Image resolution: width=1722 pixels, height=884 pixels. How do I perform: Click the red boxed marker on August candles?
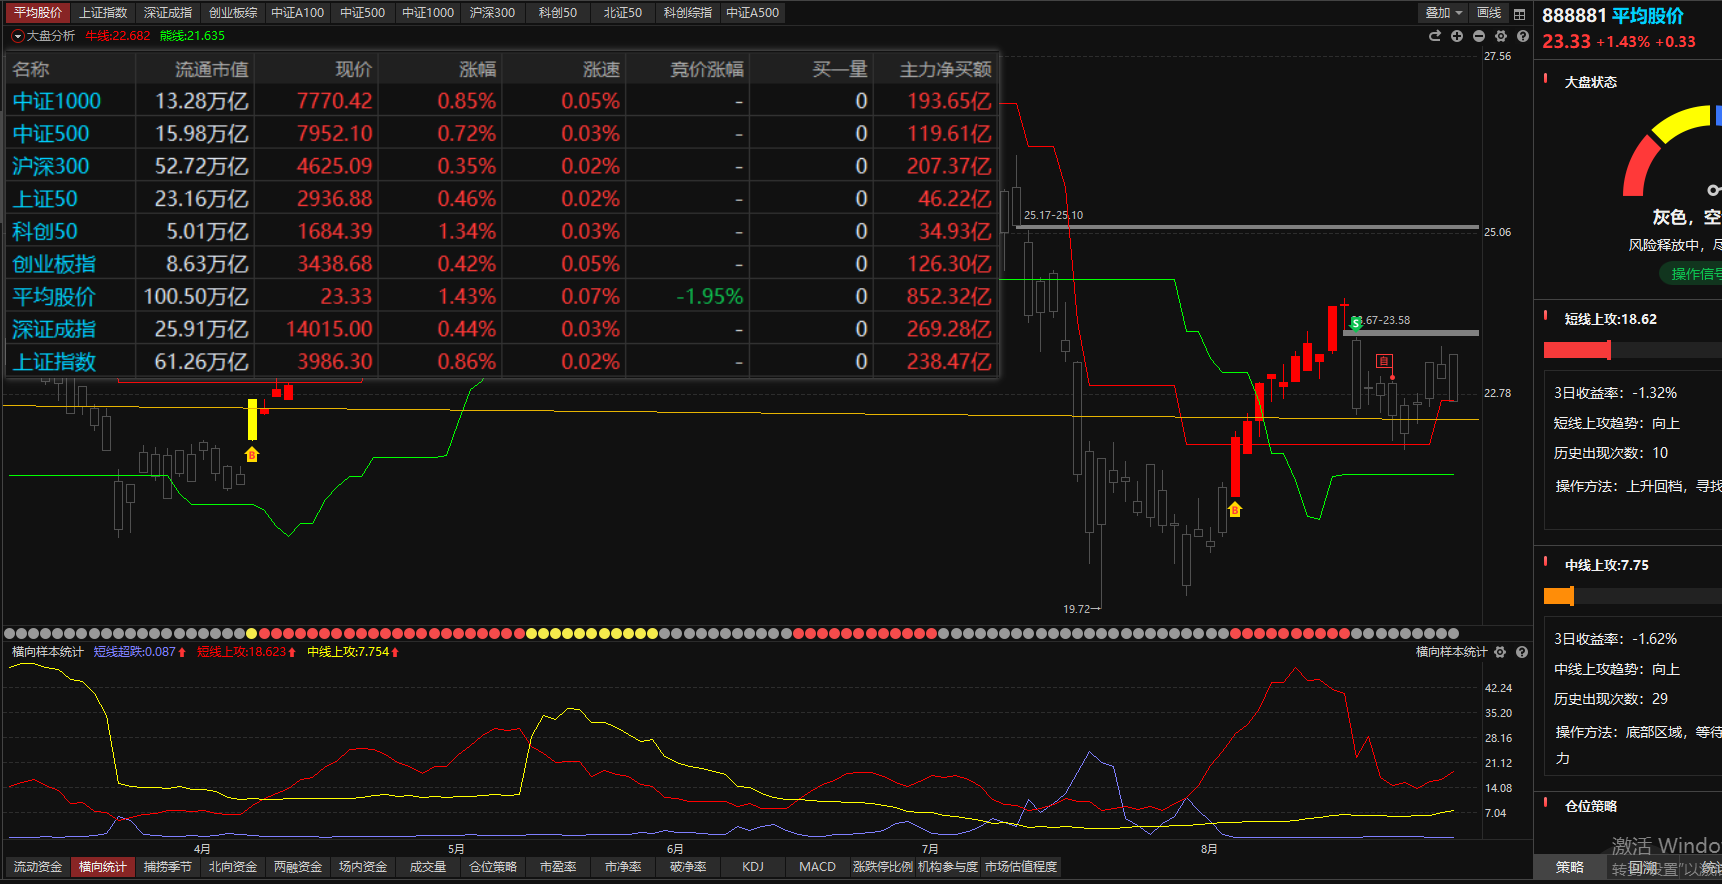pyautogui.click(x=1384, y=361)
